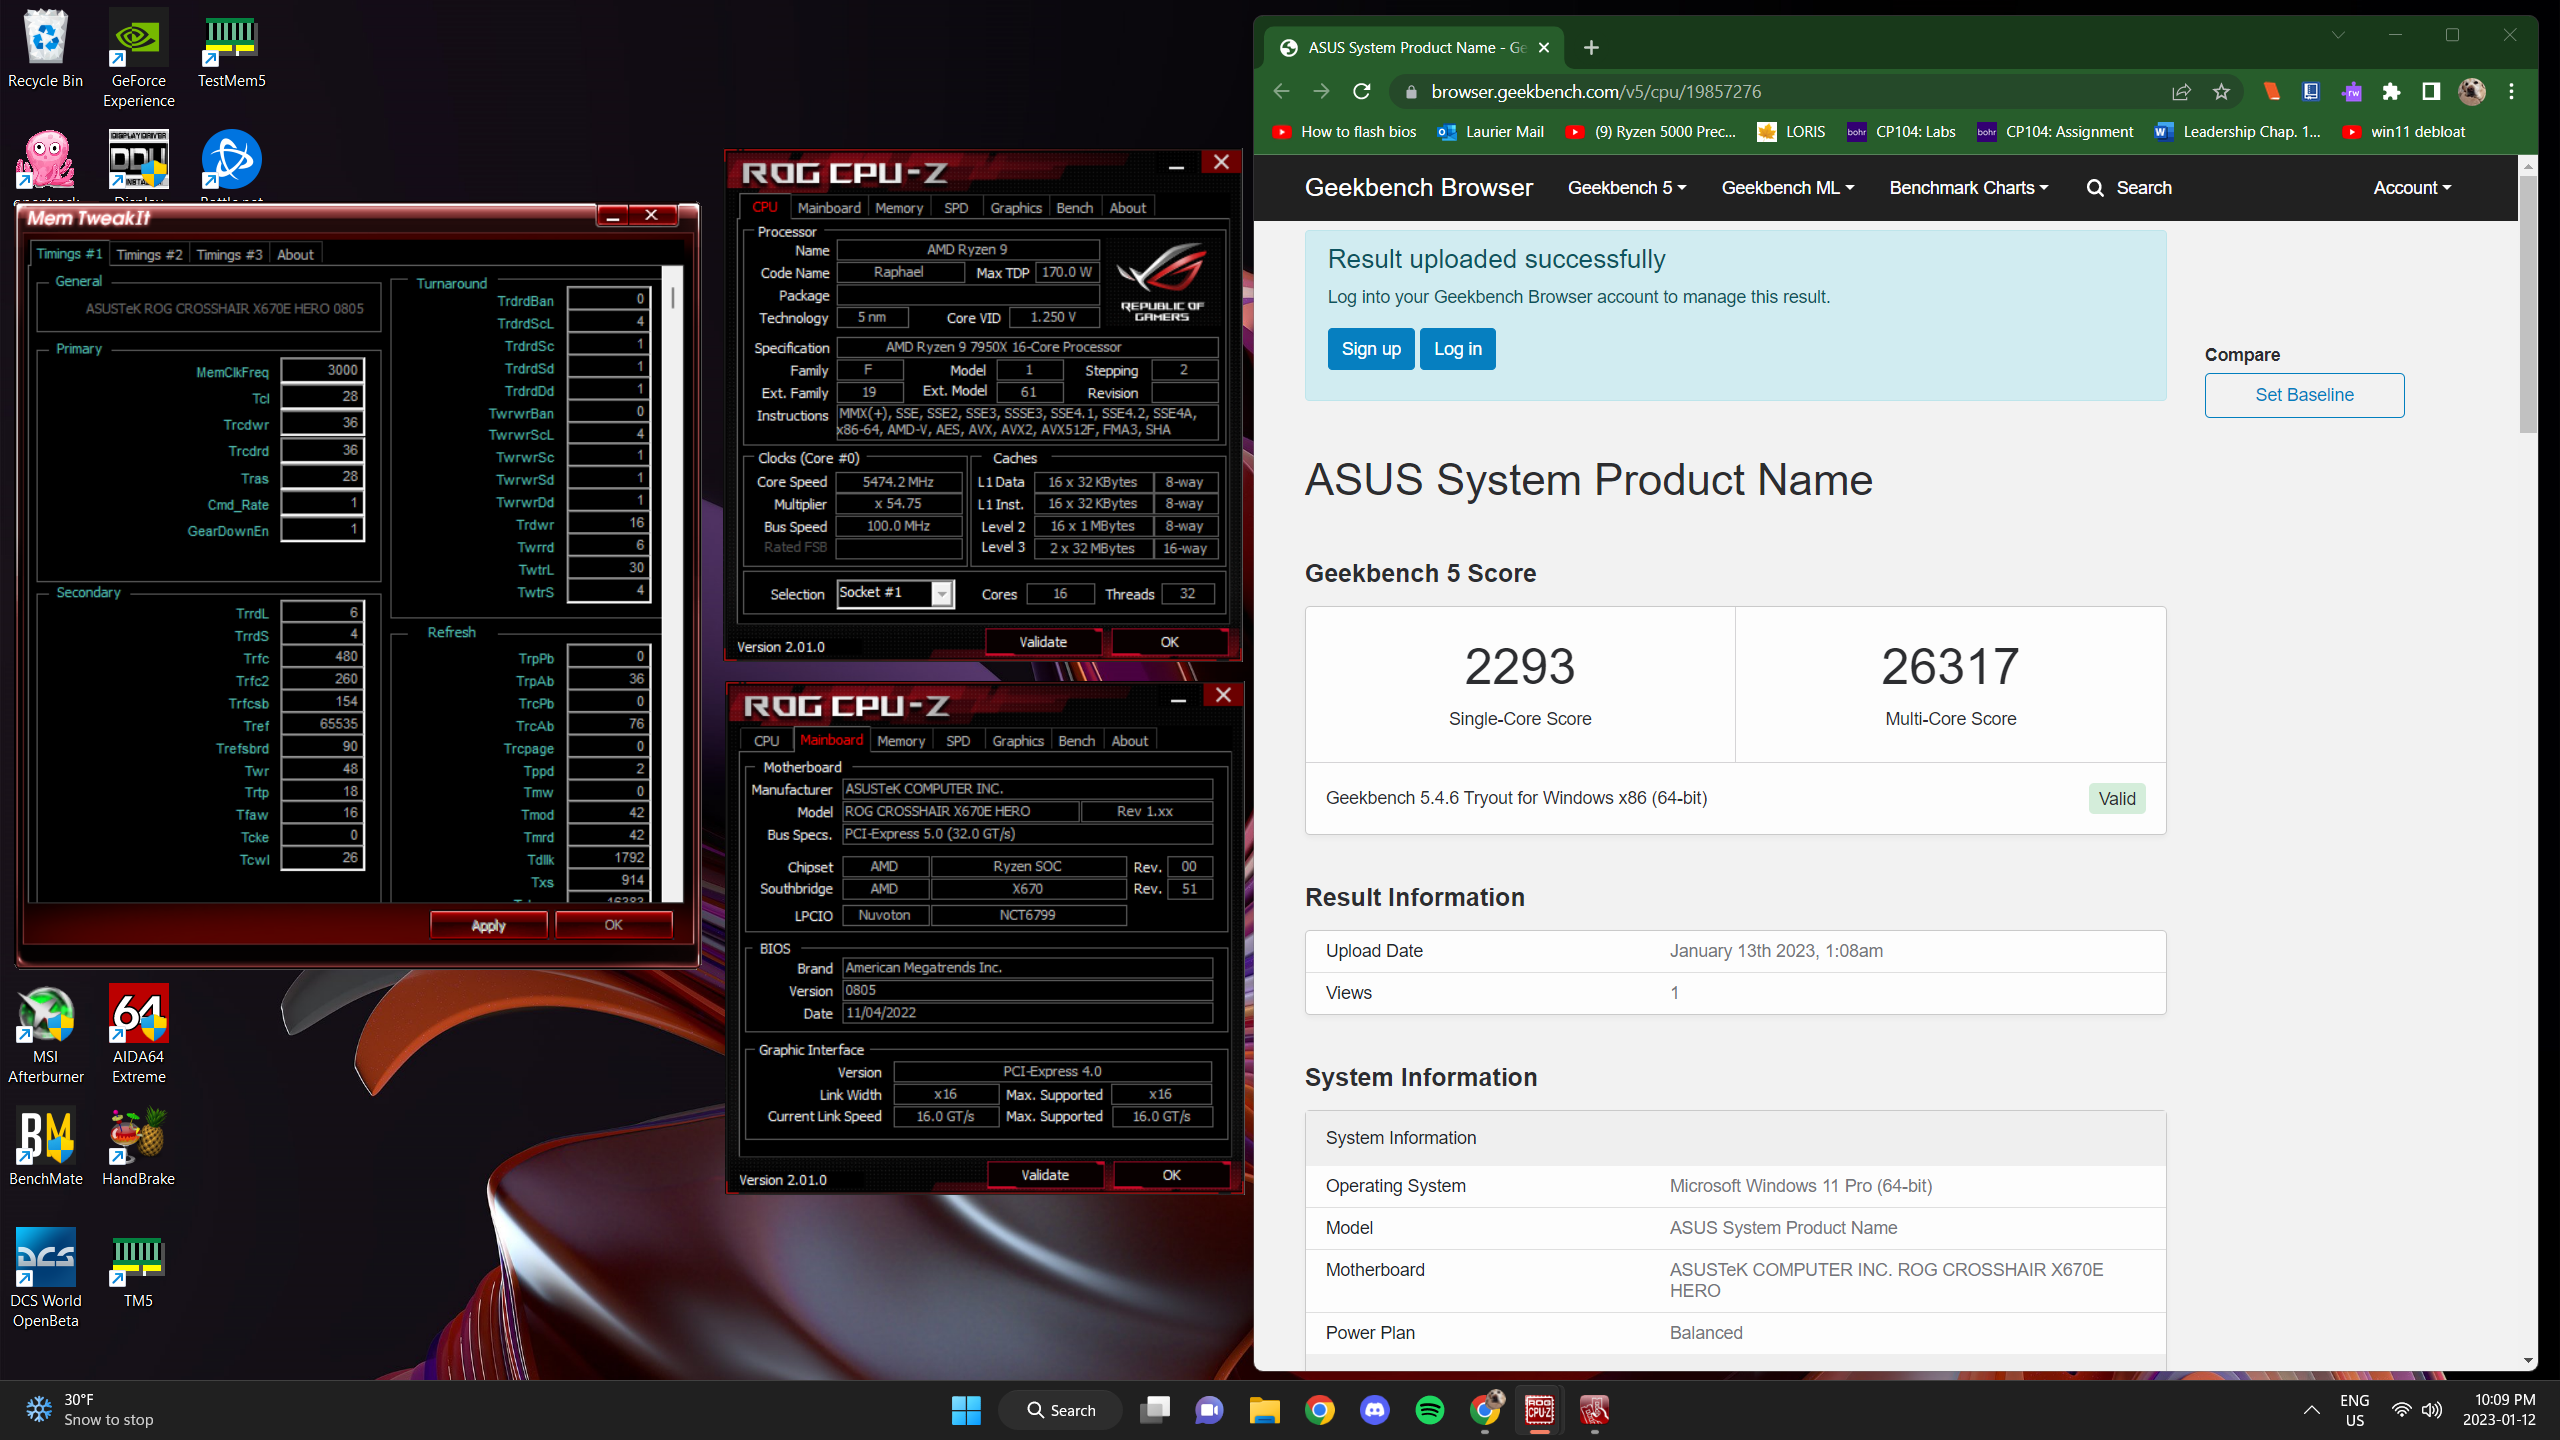Click the Mem TweakIt panel scrollbar
The width and height of the screenshot is (2560, 1440).
click(x=673, y=297)
